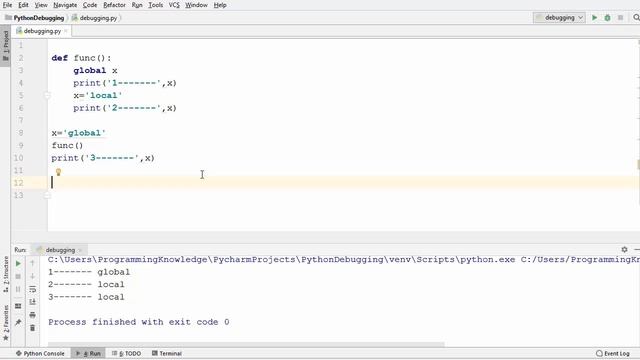Pin the Run tab with the pin icon
The height and width of the screenshot is (360, 640).
pos(18,322)
